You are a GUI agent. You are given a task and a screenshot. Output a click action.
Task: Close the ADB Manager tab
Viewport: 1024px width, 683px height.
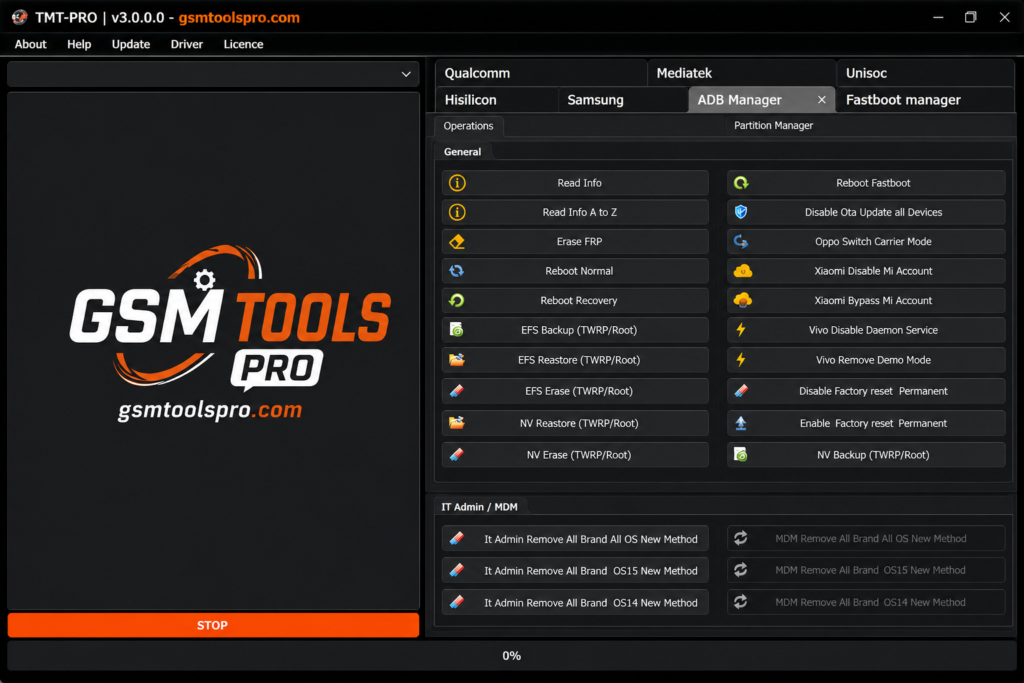coord(822,100)
